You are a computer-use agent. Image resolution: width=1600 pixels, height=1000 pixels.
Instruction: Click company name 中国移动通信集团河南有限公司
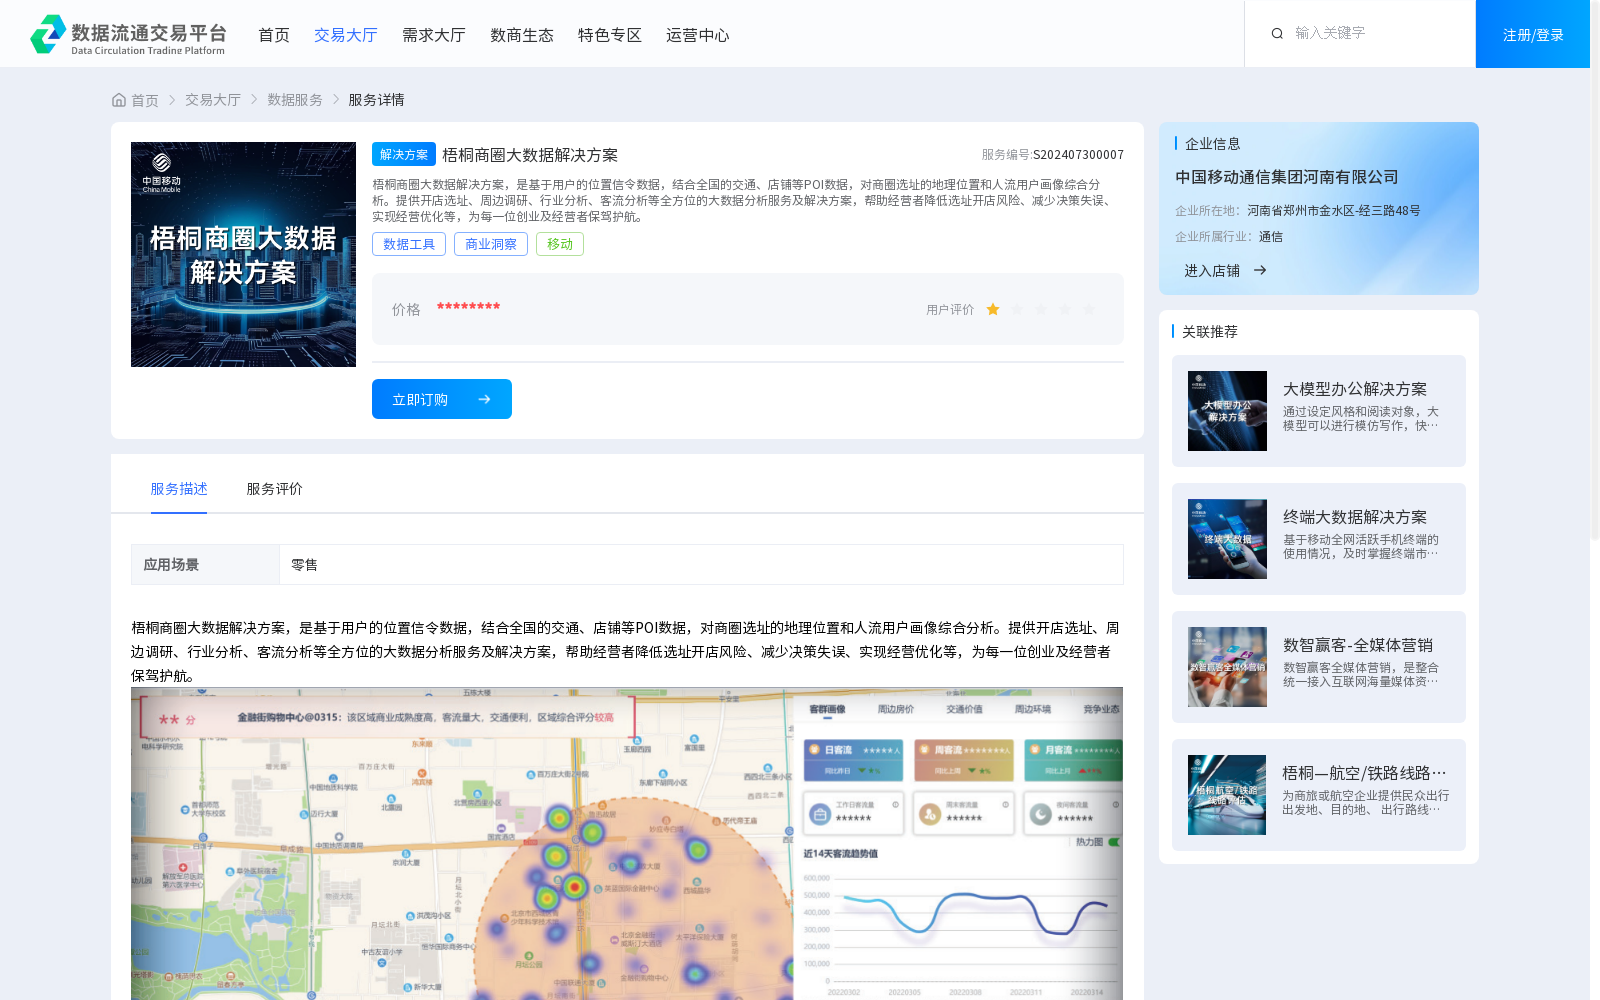1287,177
